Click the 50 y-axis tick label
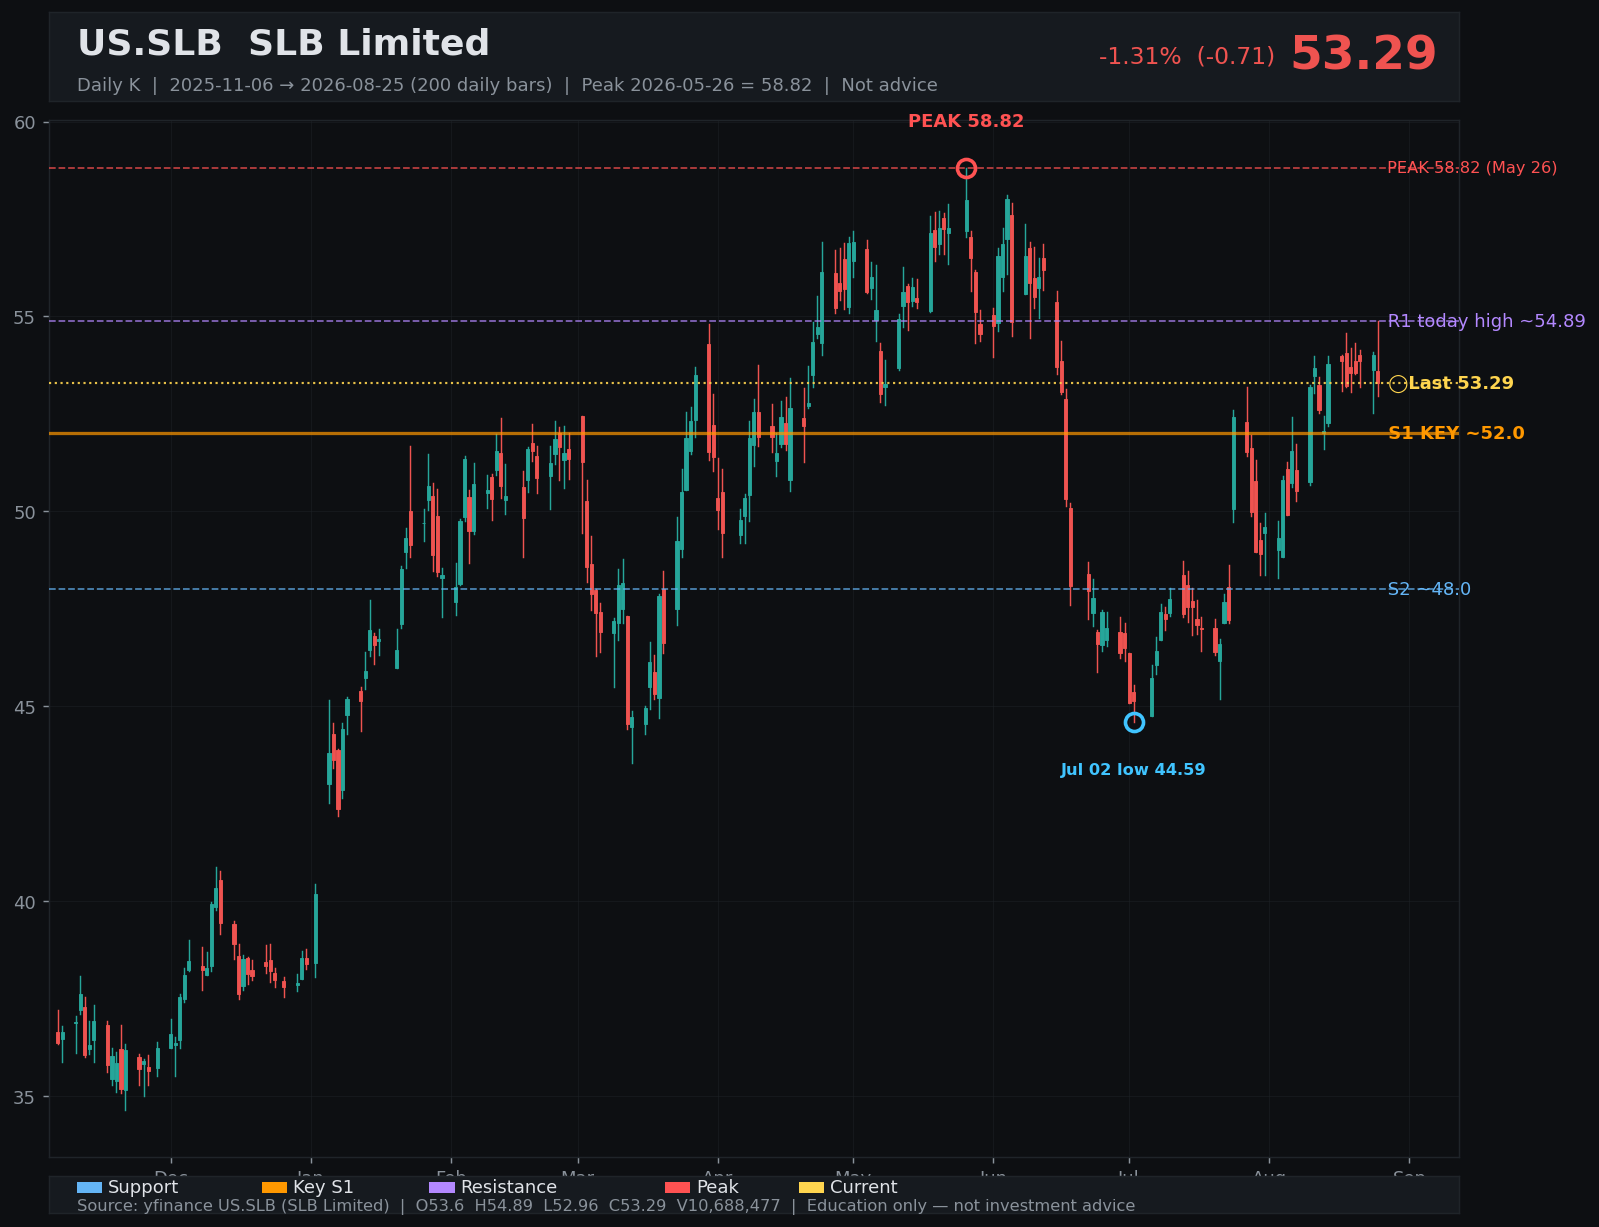1599x1227 pixels. tap(25, 513)
